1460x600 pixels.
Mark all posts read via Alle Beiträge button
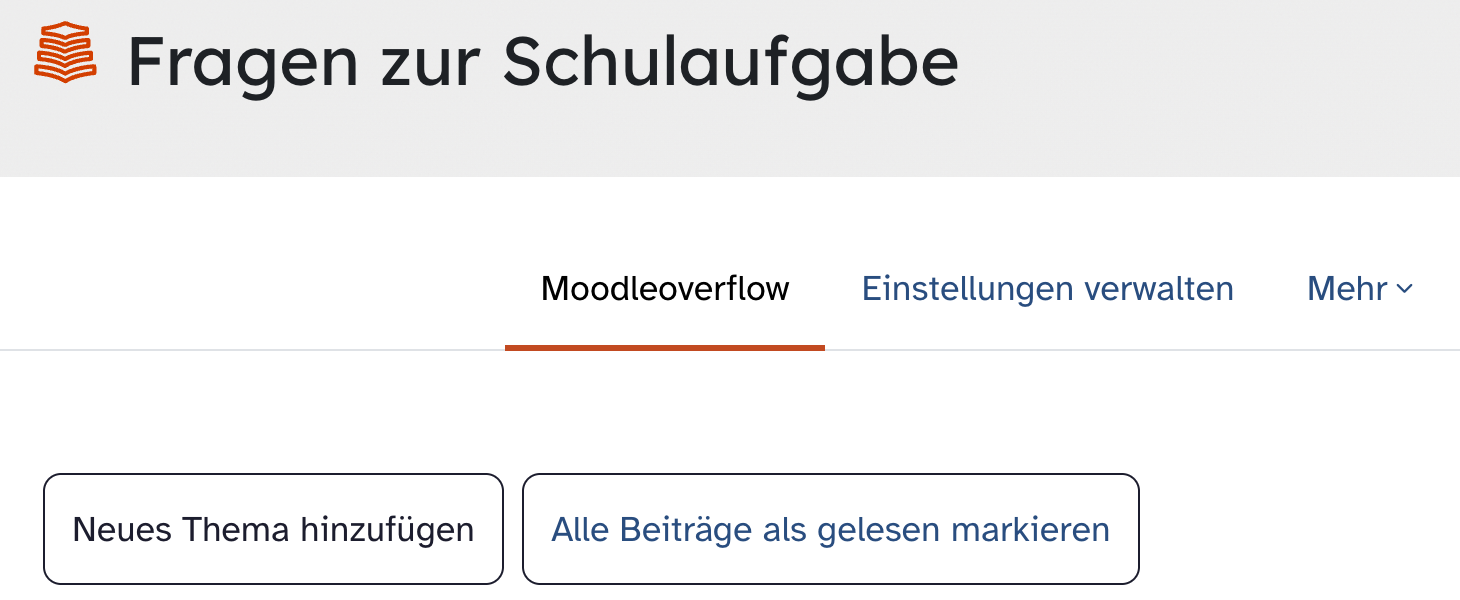830,529
